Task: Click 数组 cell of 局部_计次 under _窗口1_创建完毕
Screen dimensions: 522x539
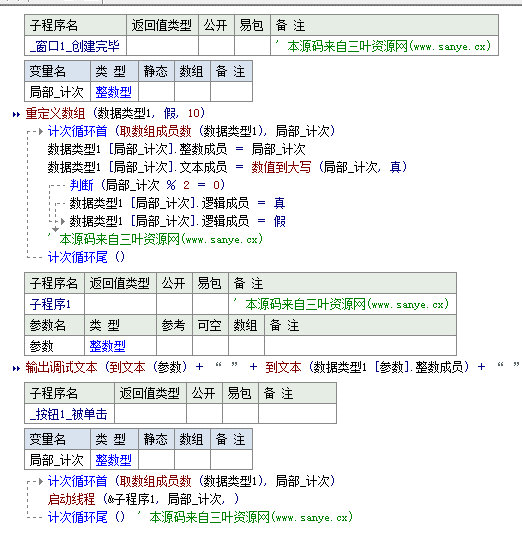Action: click(x=192, y=92)
